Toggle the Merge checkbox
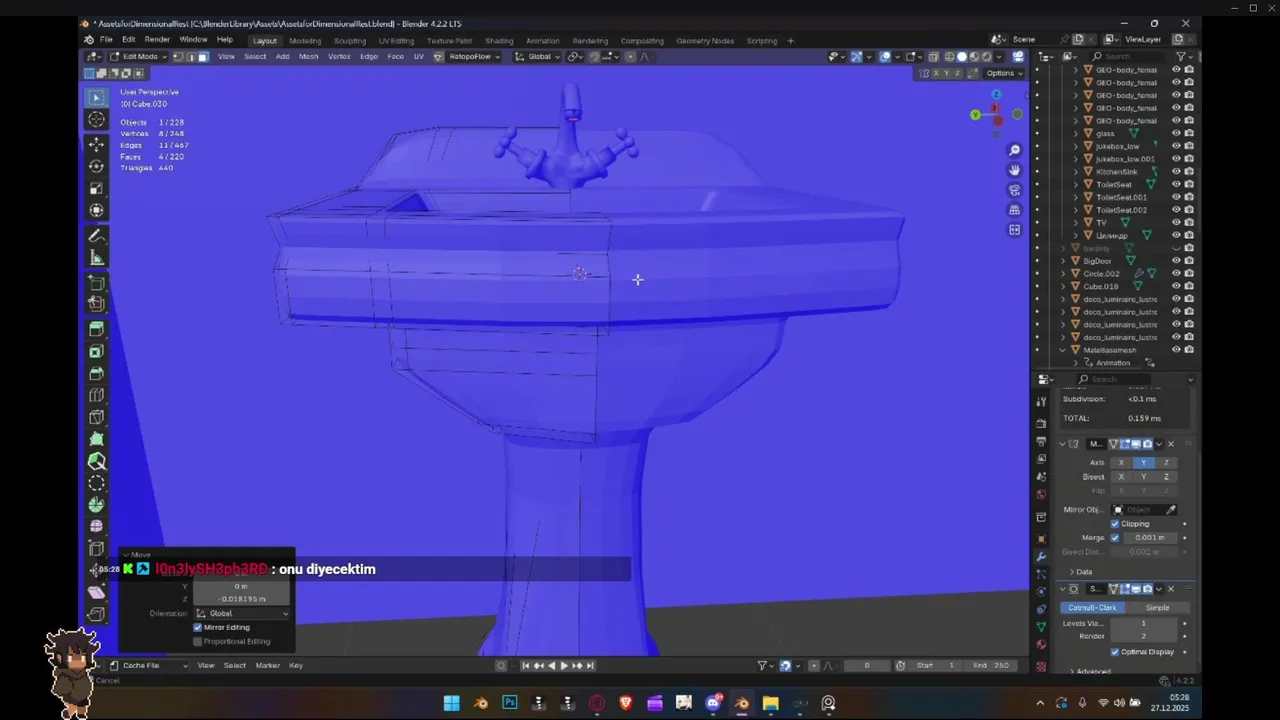Screen dimensions: 1280x720 (1115, 538)
